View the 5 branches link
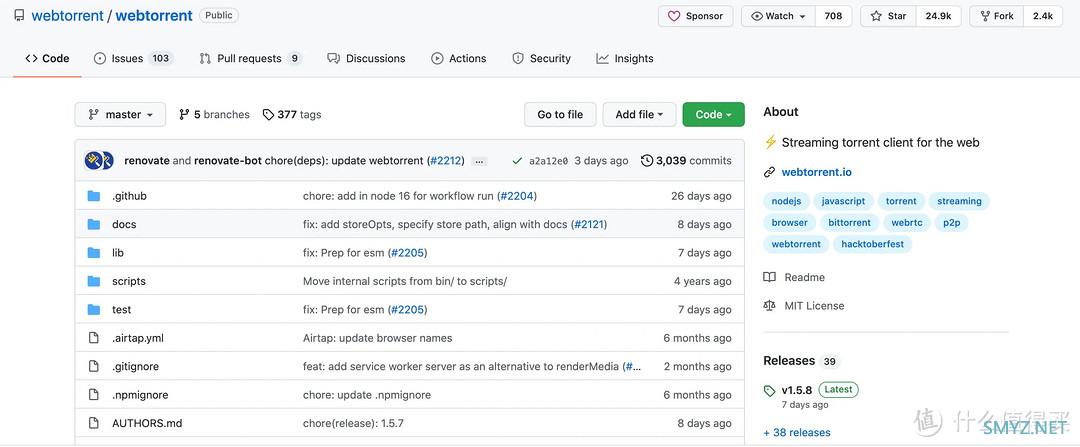The height and width of the screenshot is (447, 1080). pos(214,114)
